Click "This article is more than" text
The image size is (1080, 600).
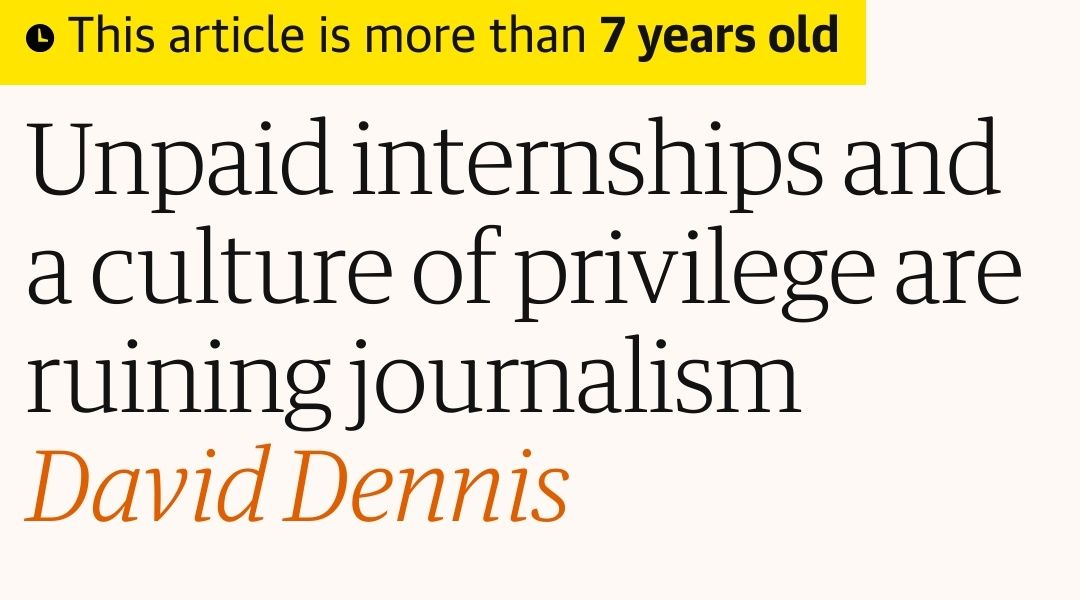coord(328,35)
